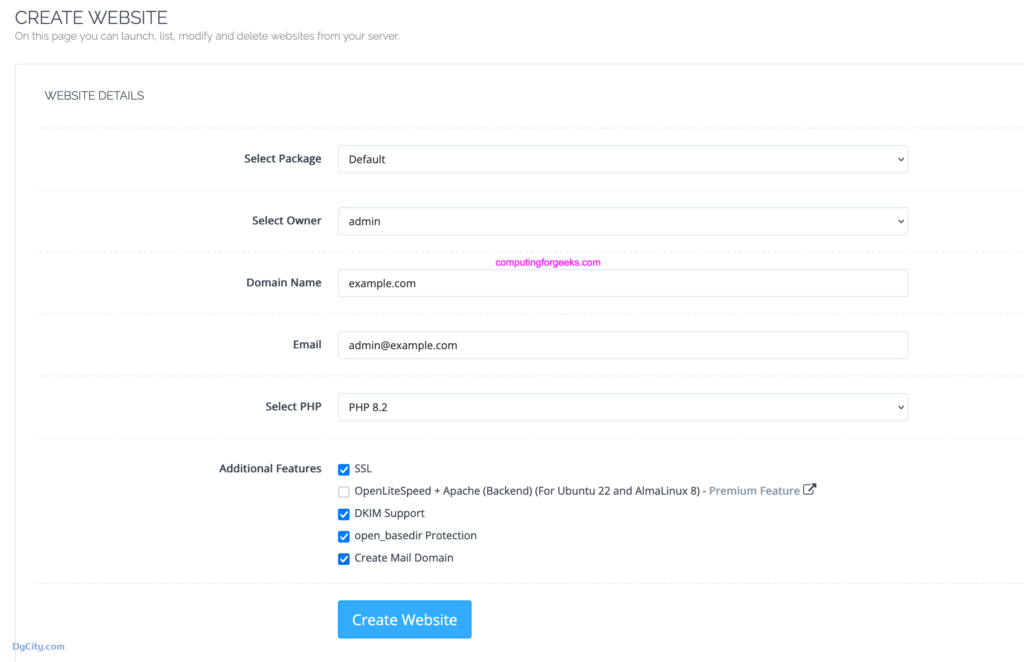Click the Select Package dropdown arrow

(901, 159)
